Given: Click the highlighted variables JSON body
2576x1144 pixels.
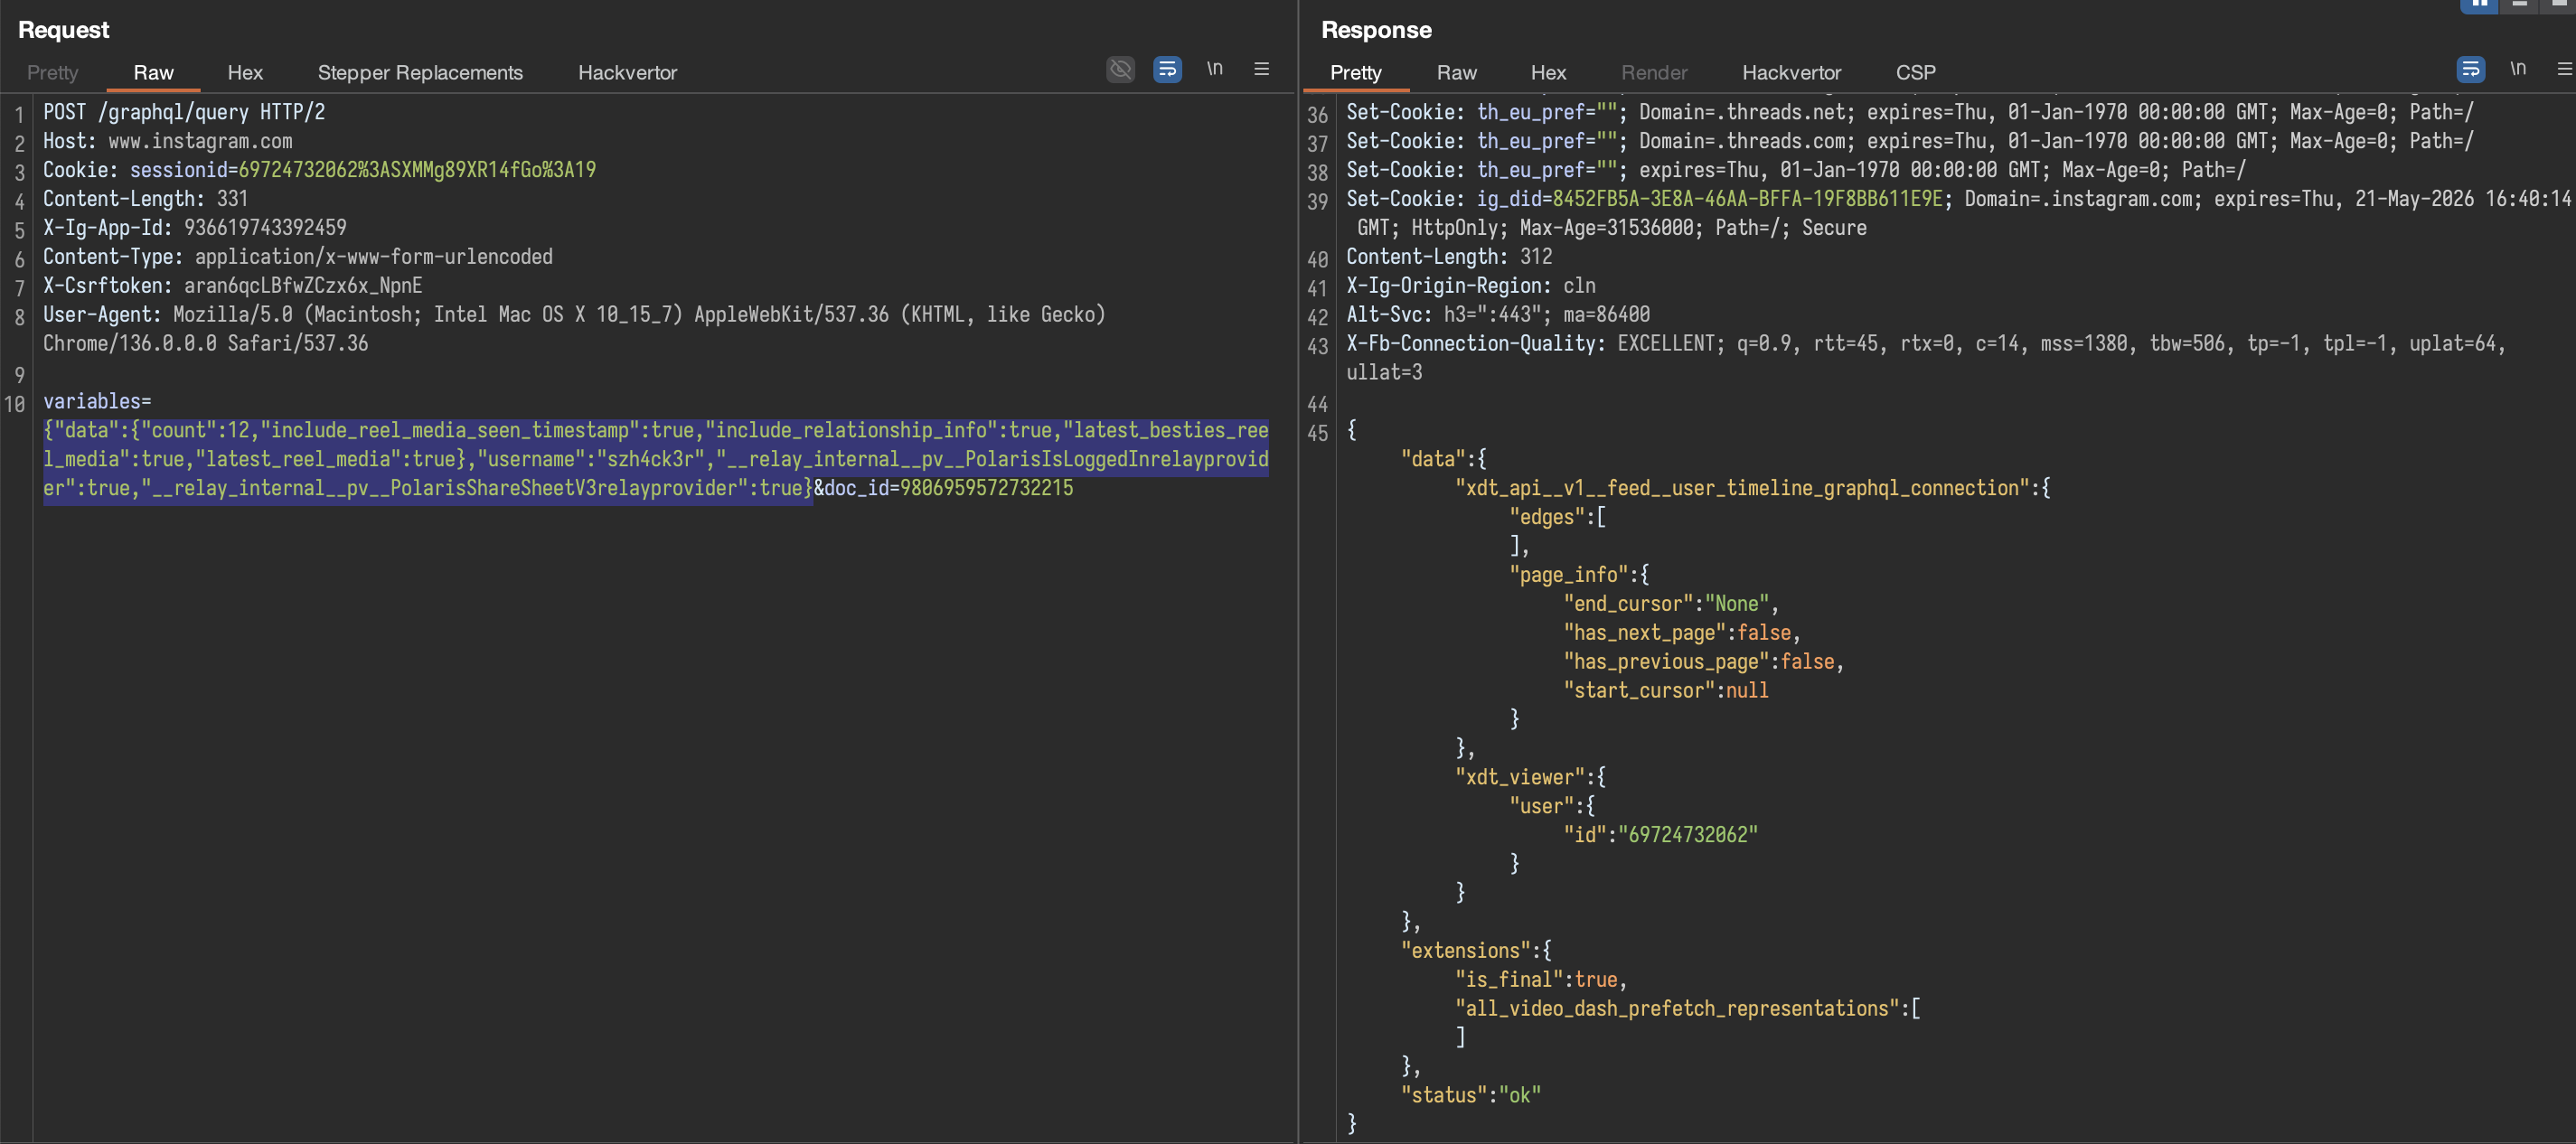Looking at the screenshot, I should [x=656, y=460].
